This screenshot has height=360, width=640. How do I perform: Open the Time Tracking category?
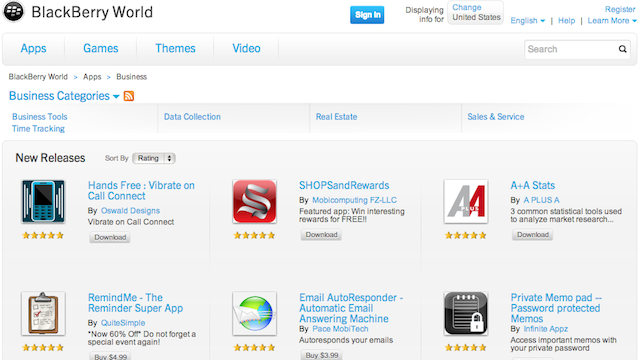click(x=38, y=129)
